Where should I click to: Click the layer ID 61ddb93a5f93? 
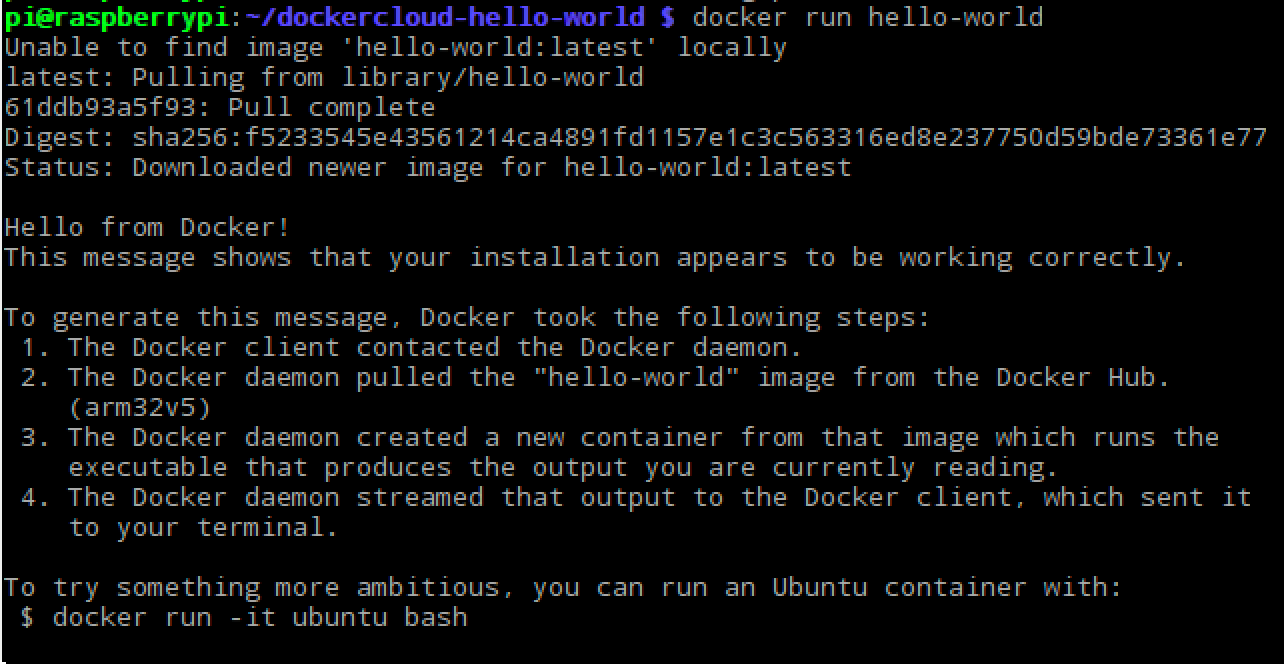coord(107,107)
